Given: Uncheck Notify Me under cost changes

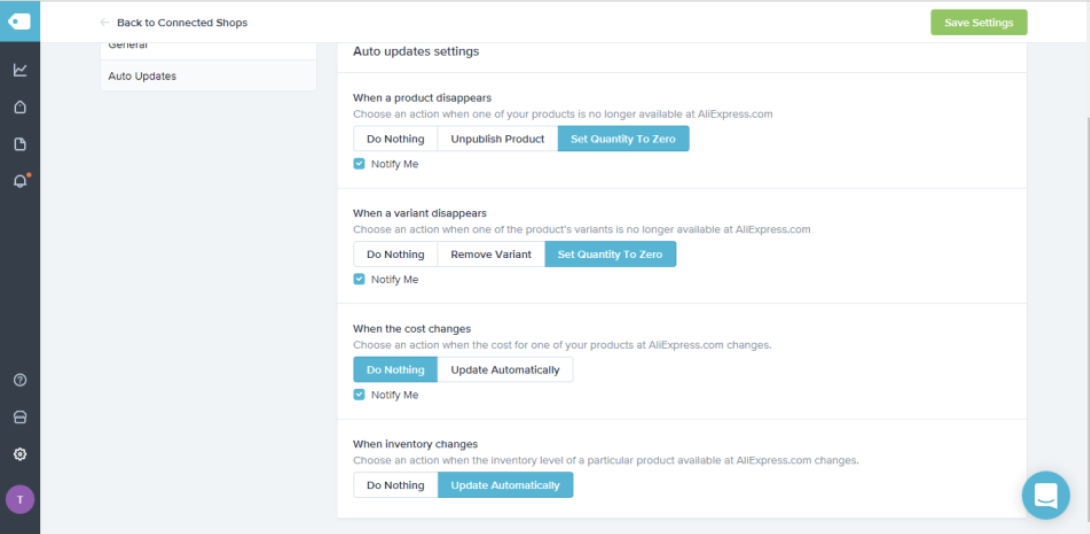Looking at the screenshot, I should (359, 395).
